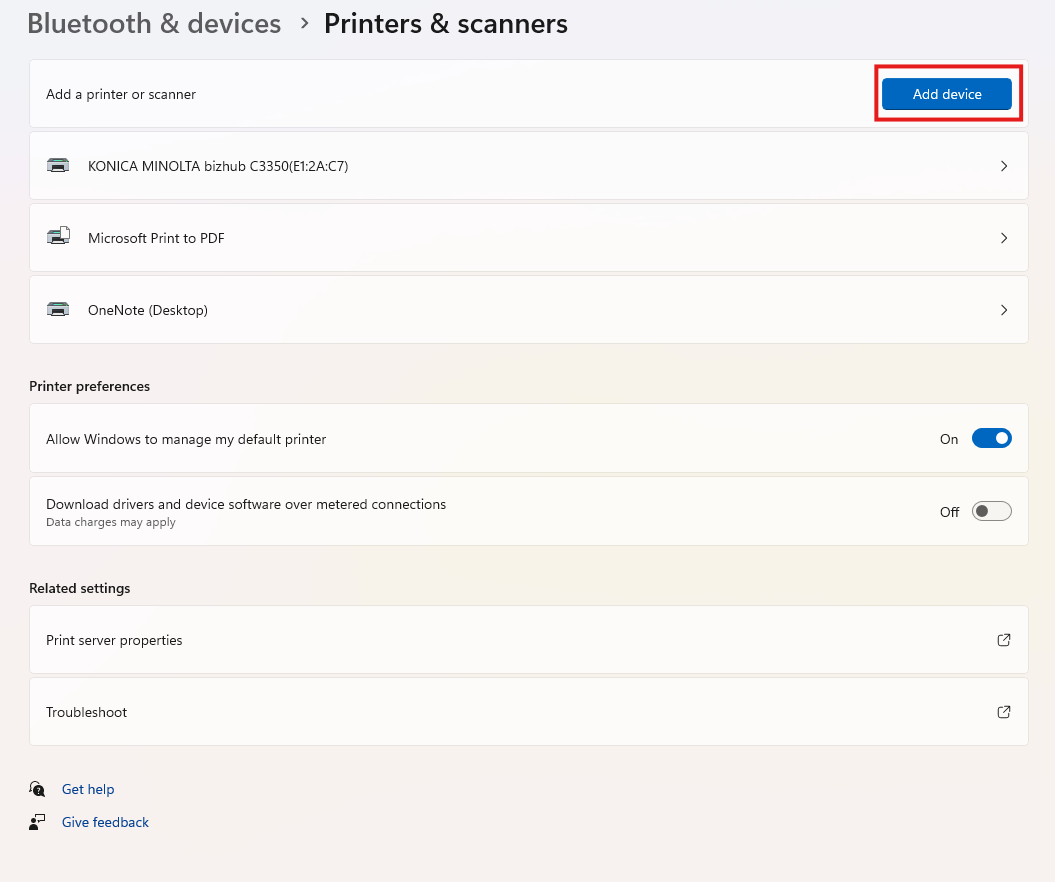The width and height of the screenshot is (1055, 882).
Task: Go back to Bluetooth & devices breadcrumb
Action: (x=154, y=24)
